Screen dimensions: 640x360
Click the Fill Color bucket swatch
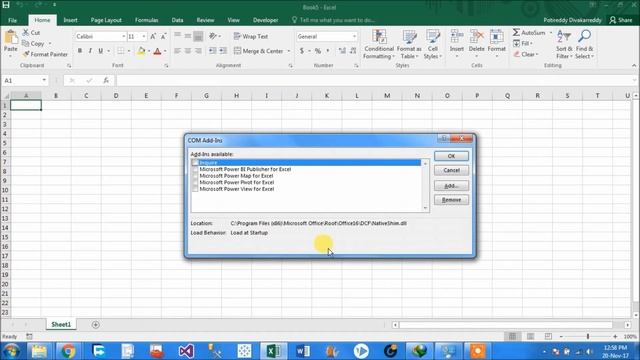141,51
